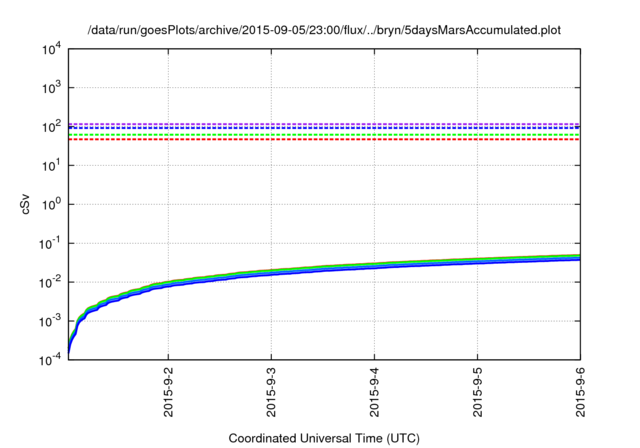Click the 2015-9-2 date label
The image size is (640, 448).
(x=168, y=392)
